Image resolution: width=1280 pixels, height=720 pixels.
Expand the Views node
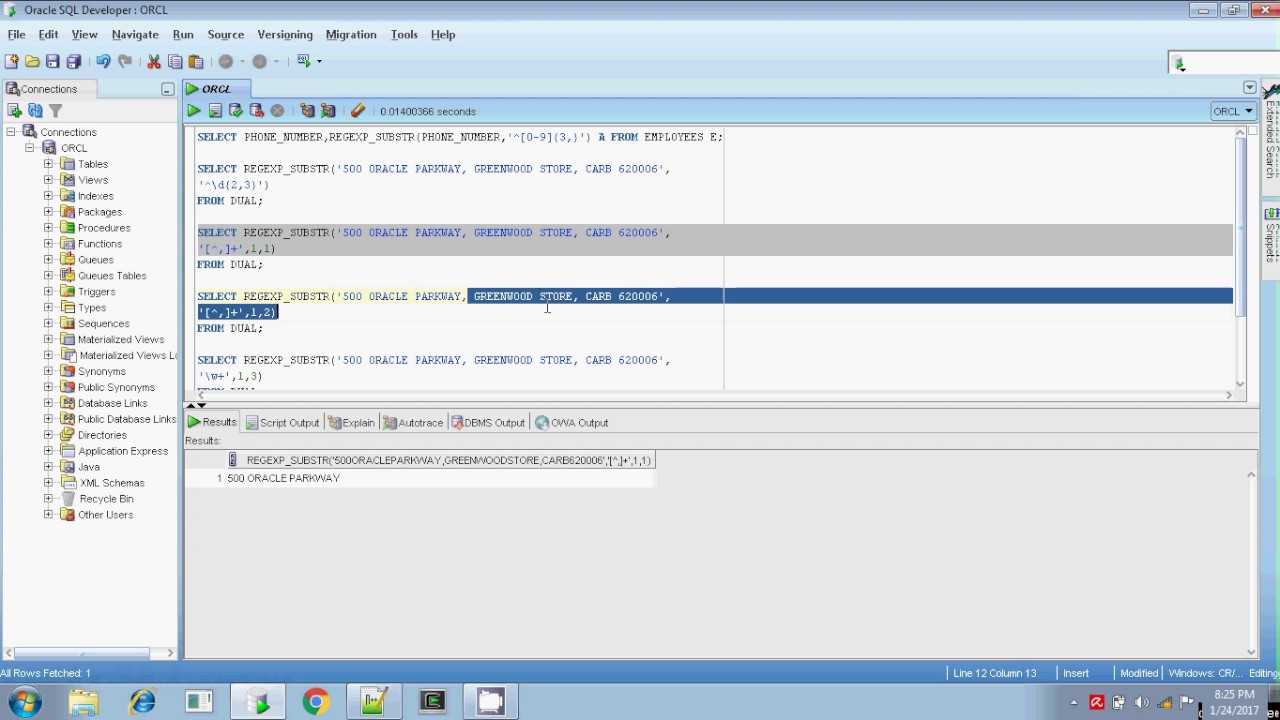(48, 180)
